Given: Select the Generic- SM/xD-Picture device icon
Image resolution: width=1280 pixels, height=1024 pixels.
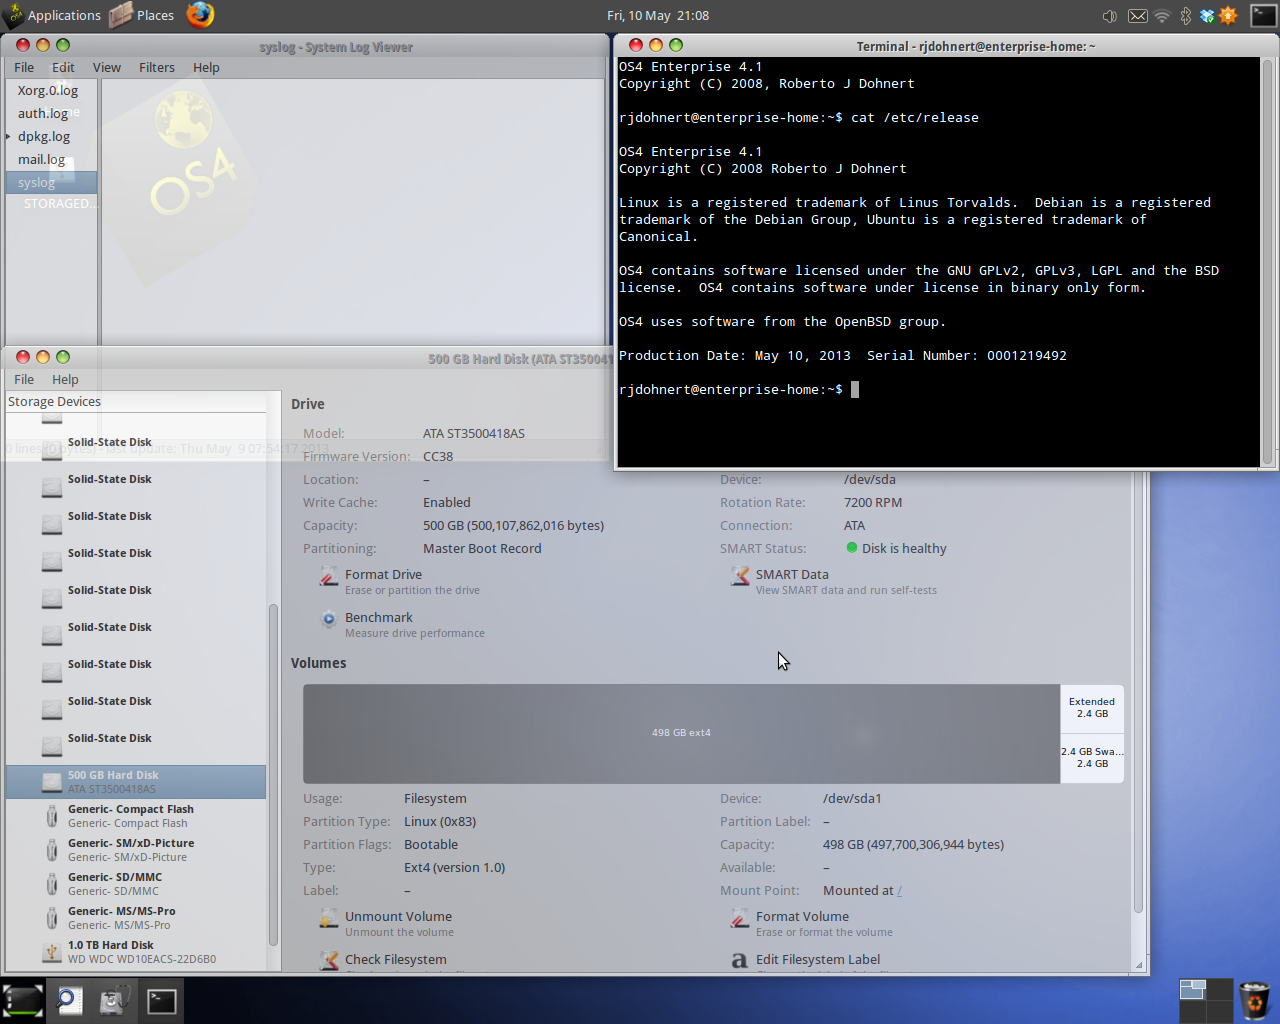Looking at the screenshot, I should pyautogui.click(x=52, y=850).
